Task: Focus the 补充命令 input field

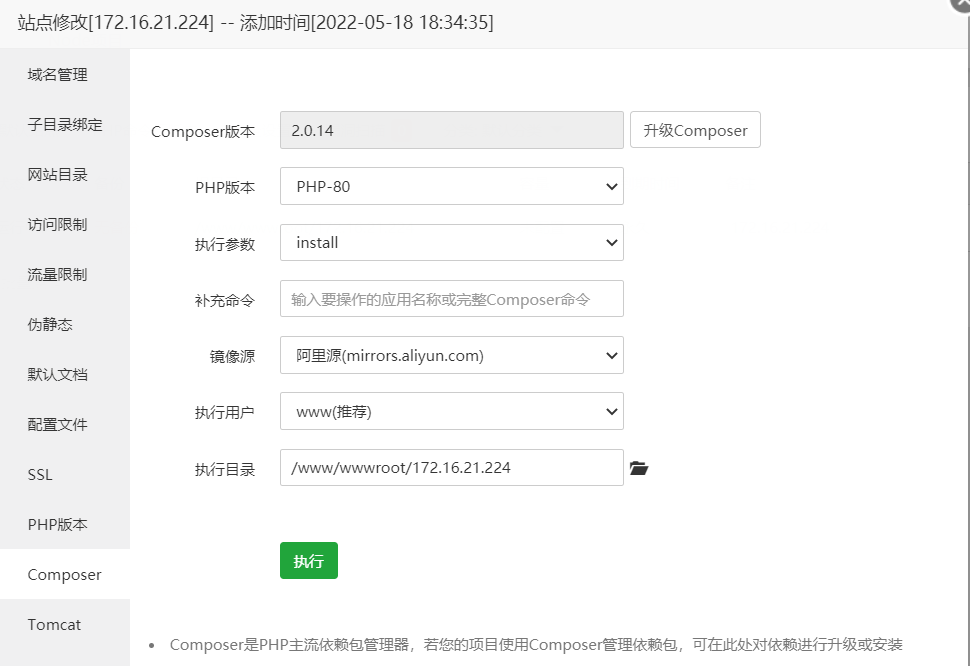Action: [452, 299]
